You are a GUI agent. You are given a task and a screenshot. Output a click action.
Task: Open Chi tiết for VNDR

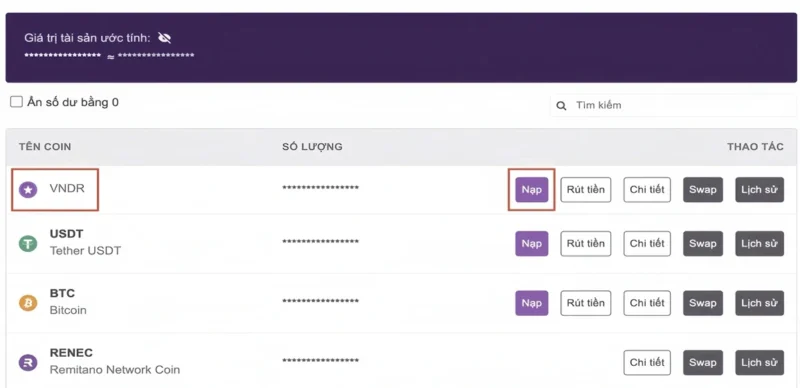pos(647,190)
